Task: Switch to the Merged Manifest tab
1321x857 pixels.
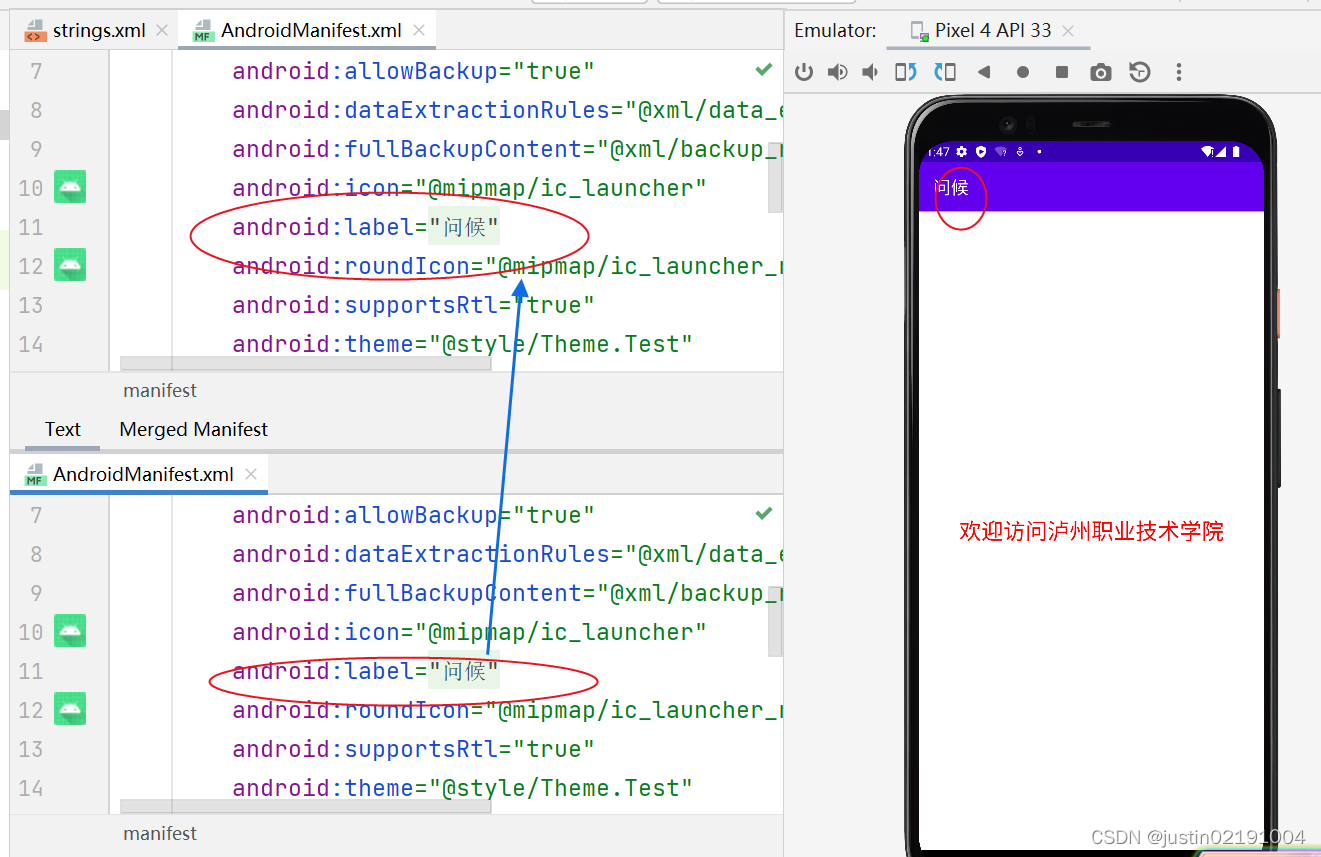Action: pos(194,429)
